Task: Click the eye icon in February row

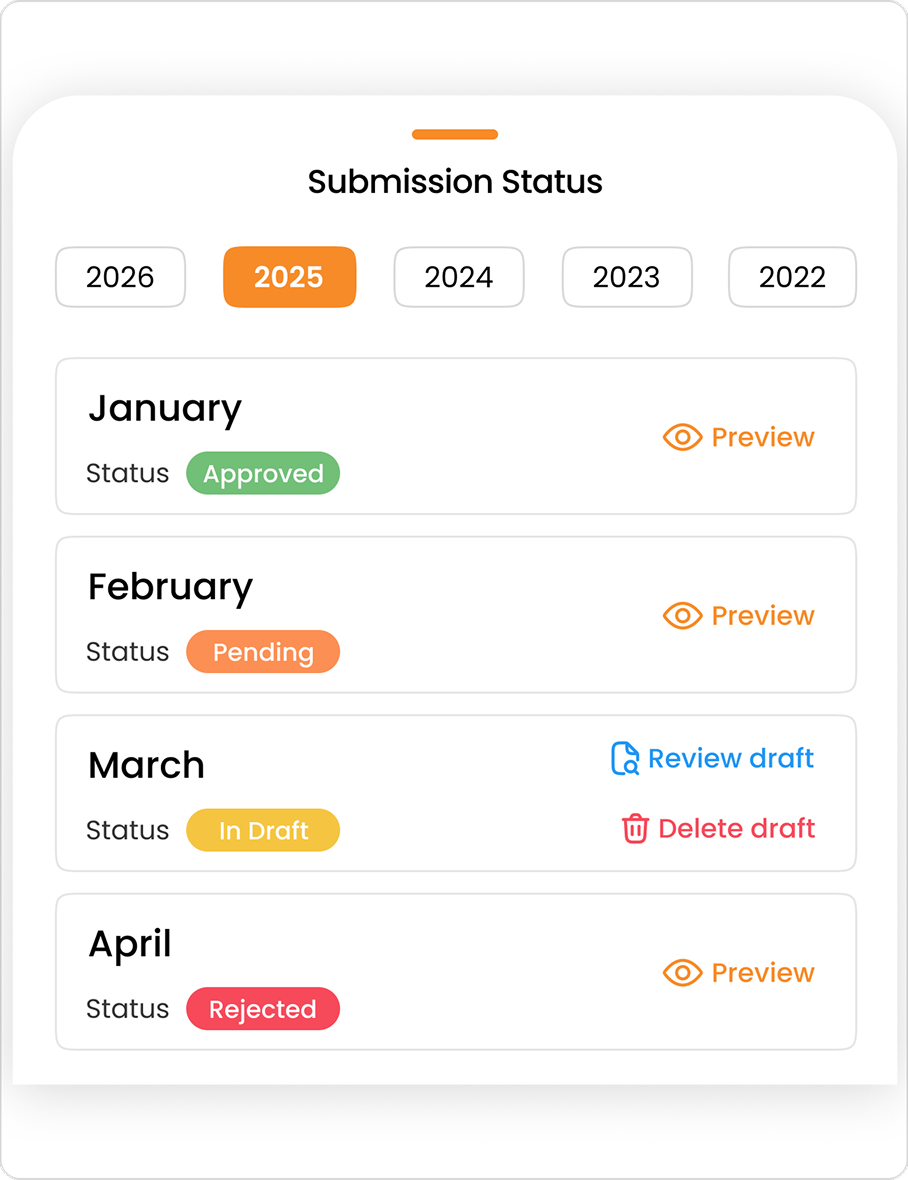Action: click(682, 616)
